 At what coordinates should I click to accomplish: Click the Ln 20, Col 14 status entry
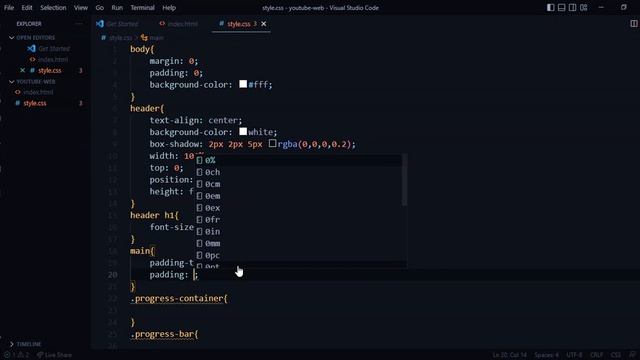point(509,355)
